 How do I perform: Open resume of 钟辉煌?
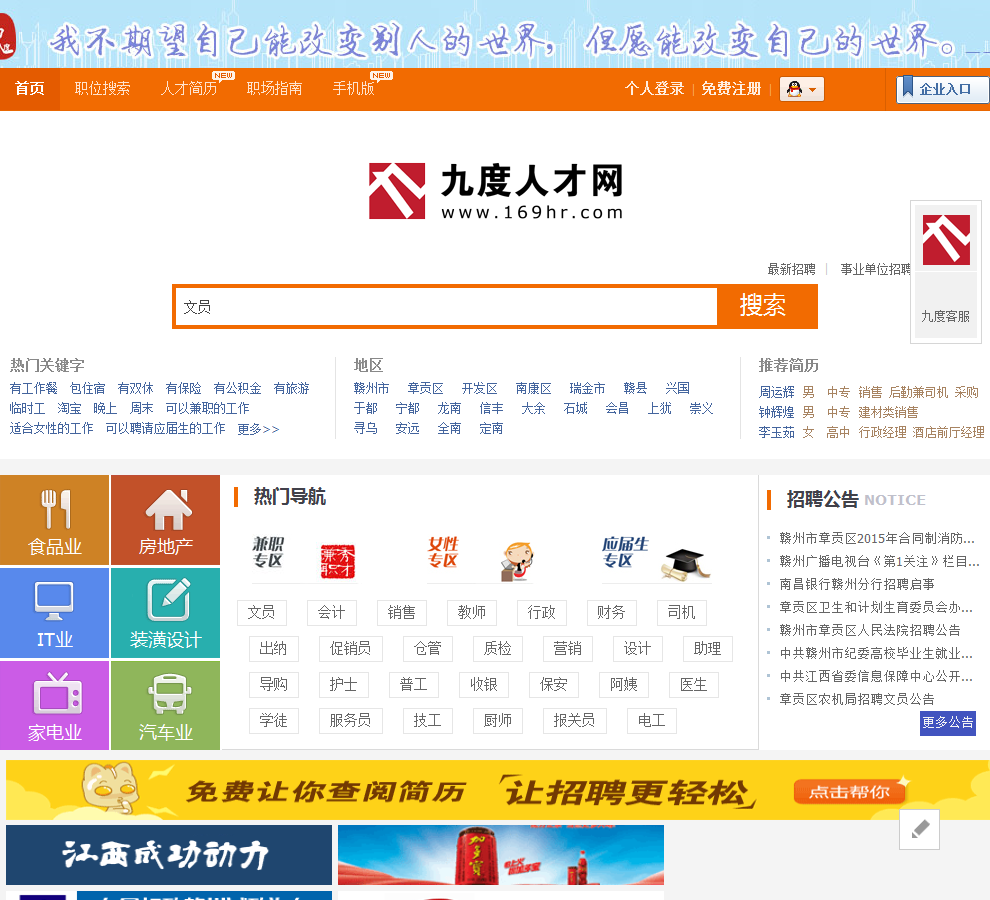(x=777, y=412)
